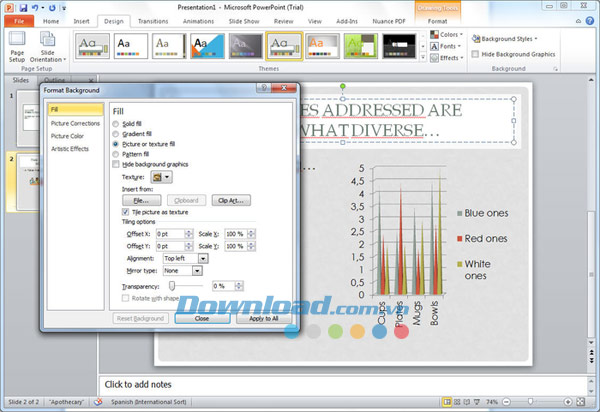Increase the Transparency percent spinner

239,284
